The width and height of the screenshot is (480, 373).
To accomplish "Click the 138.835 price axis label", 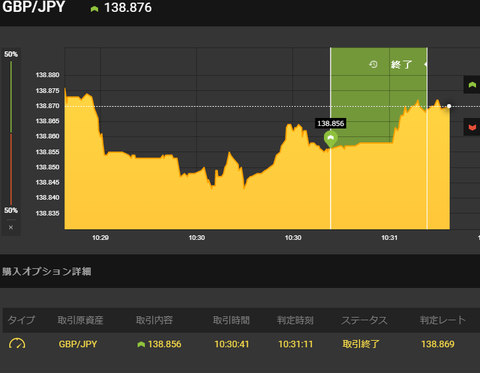I will (47, 213).
